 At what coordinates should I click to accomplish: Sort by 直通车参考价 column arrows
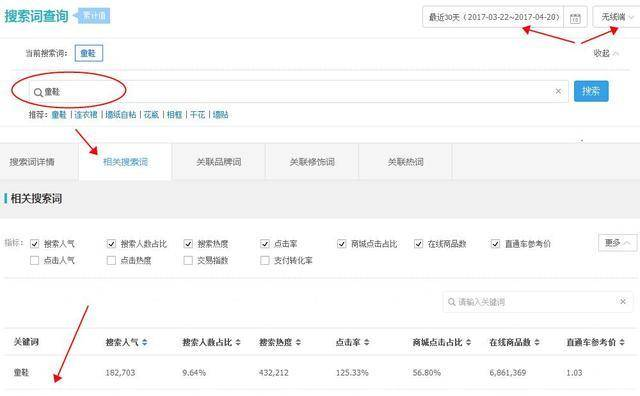(622, 342)
